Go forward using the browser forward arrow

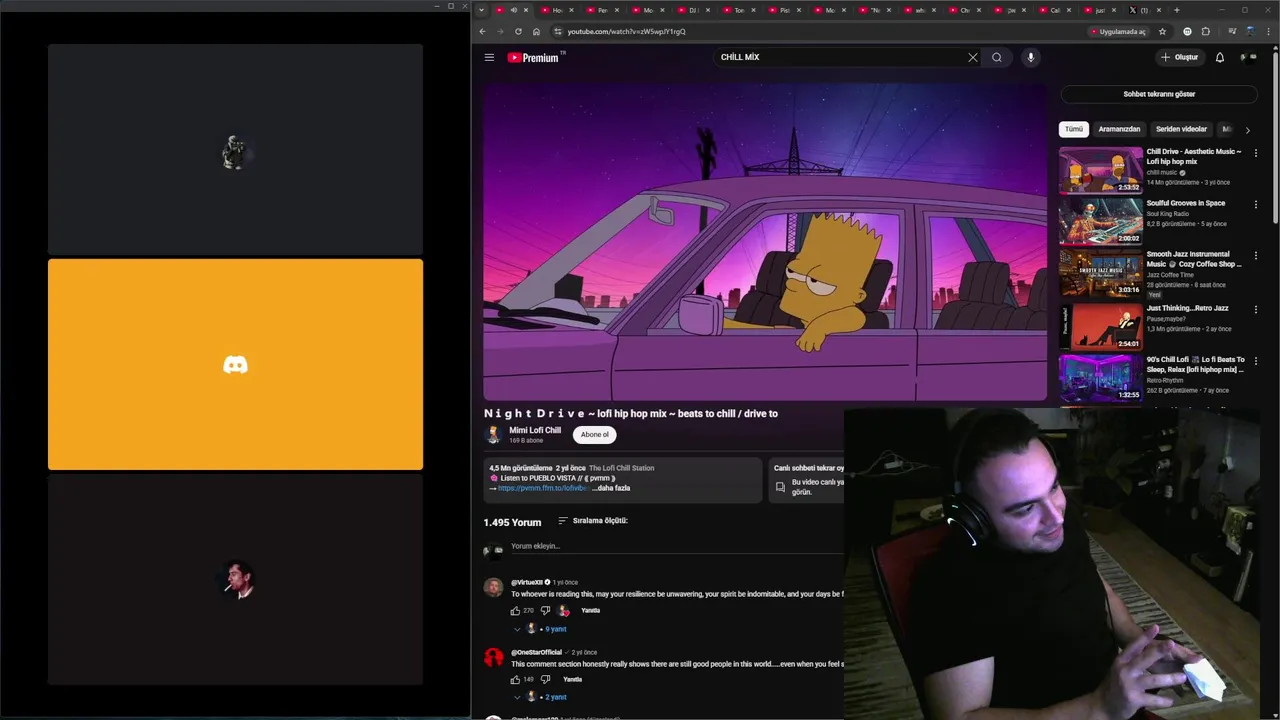coord(500,31)
